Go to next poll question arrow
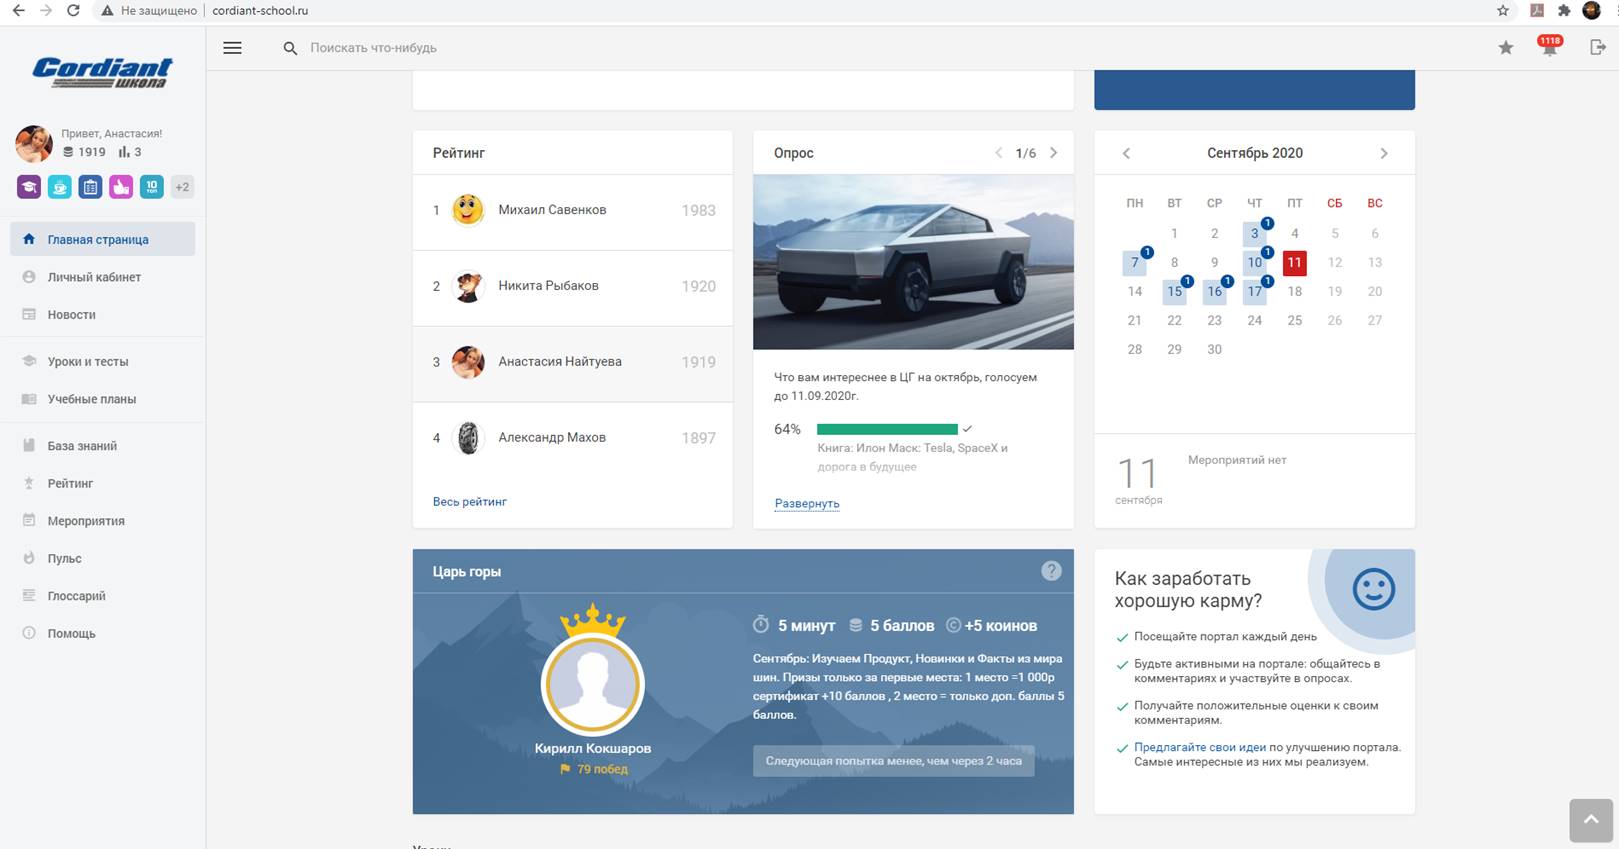The image size is (1619, 849). point(1053,153)
